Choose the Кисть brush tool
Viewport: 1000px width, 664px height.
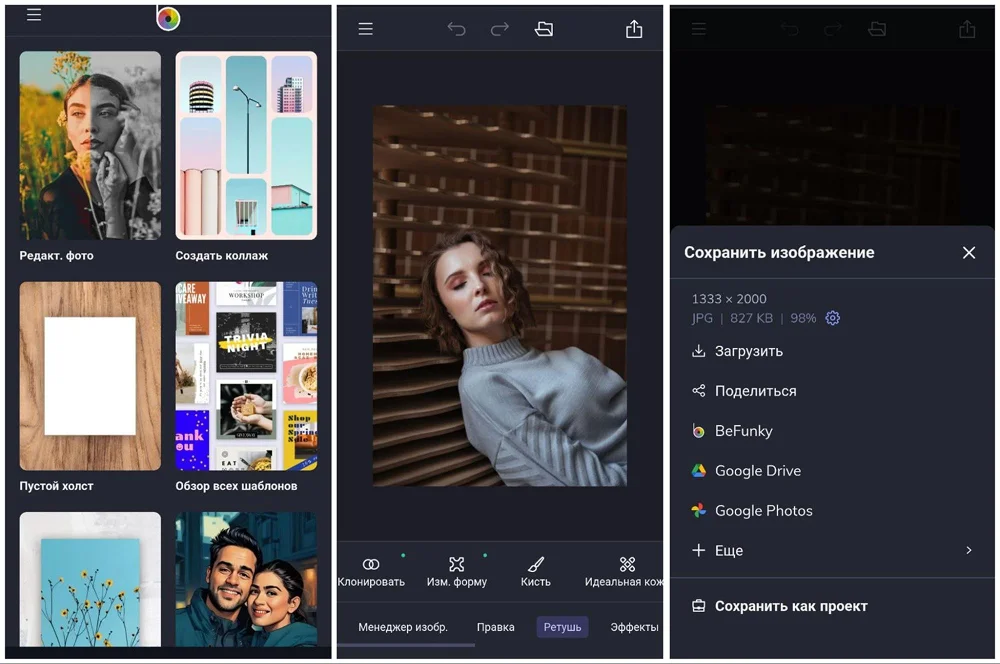coord(536,571)
